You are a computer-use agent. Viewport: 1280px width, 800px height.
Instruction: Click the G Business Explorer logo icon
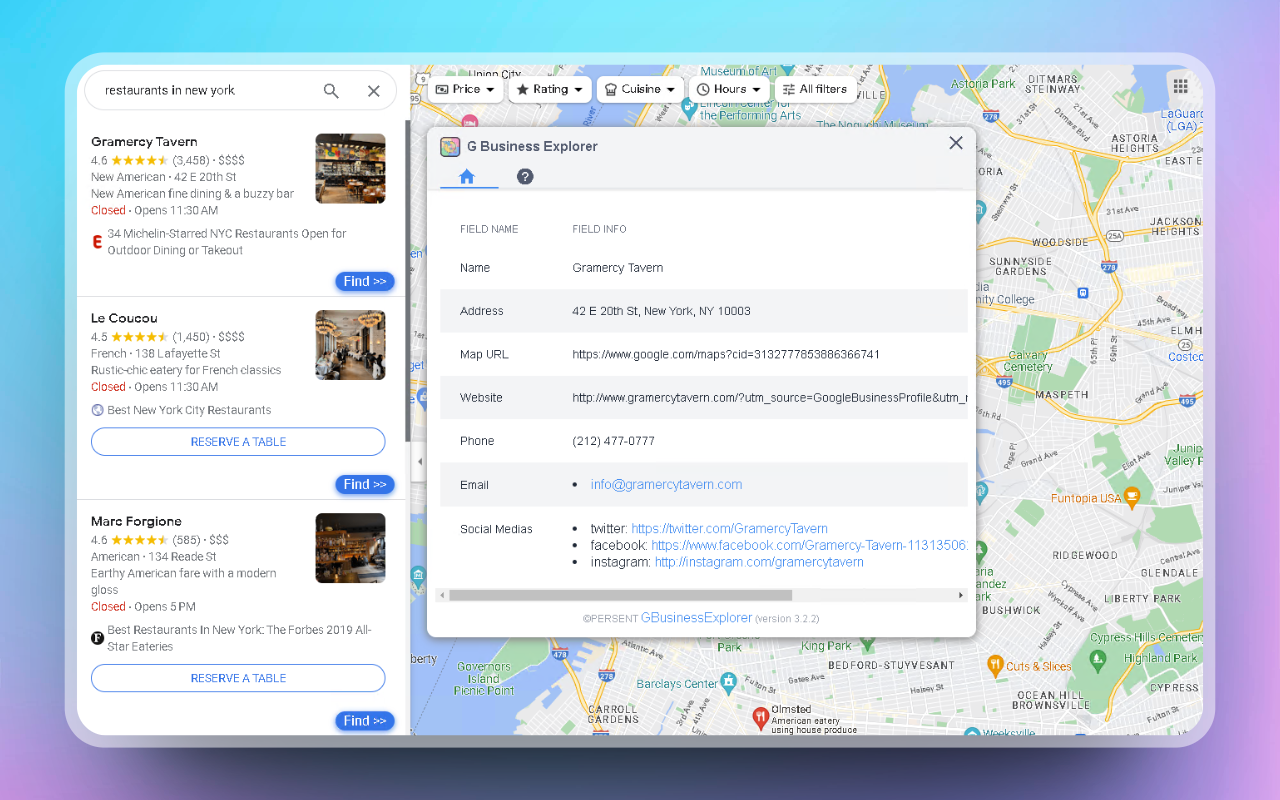pyautogui.click(x=450, y=146)
